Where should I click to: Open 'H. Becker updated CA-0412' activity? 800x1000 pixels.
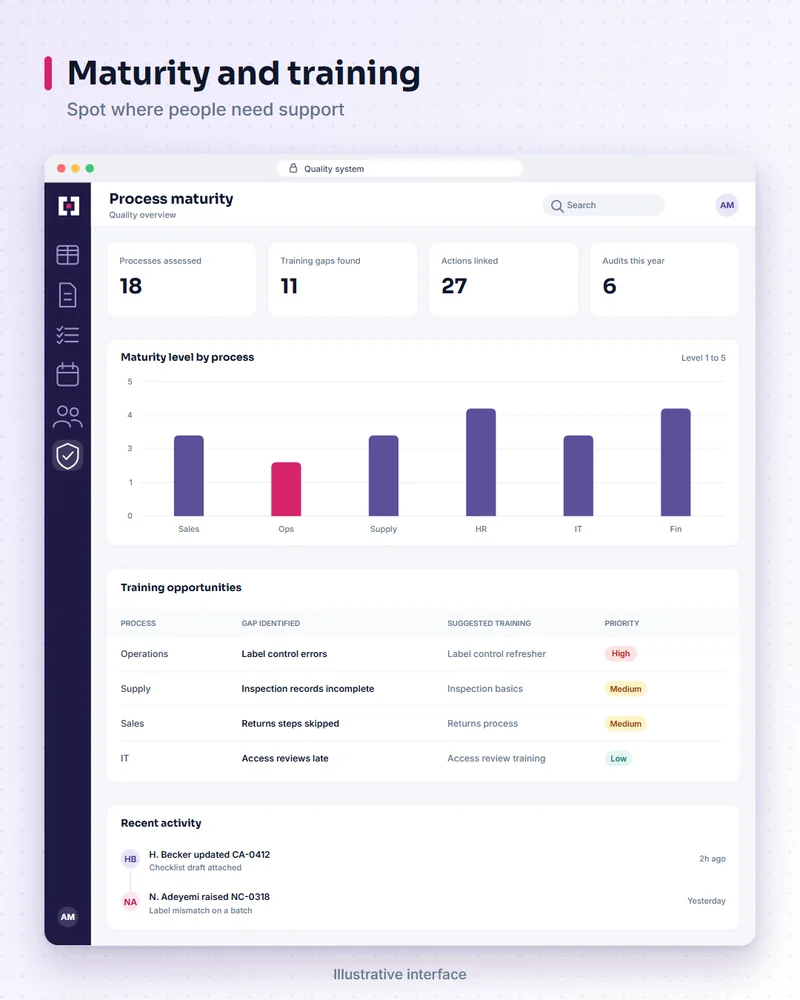tap(209, 855)
